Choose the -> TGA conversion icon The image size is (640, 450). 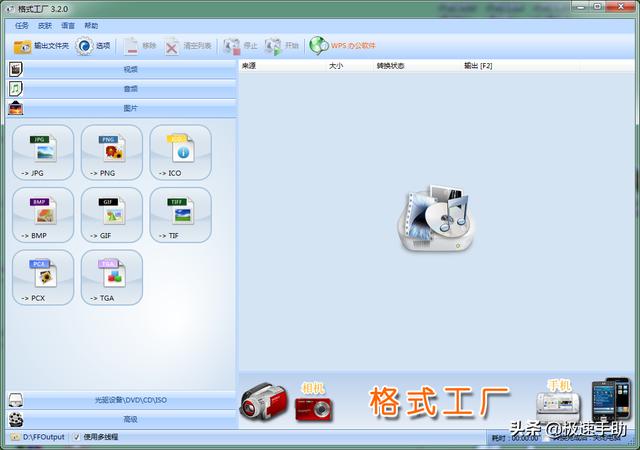coord(112,278)
